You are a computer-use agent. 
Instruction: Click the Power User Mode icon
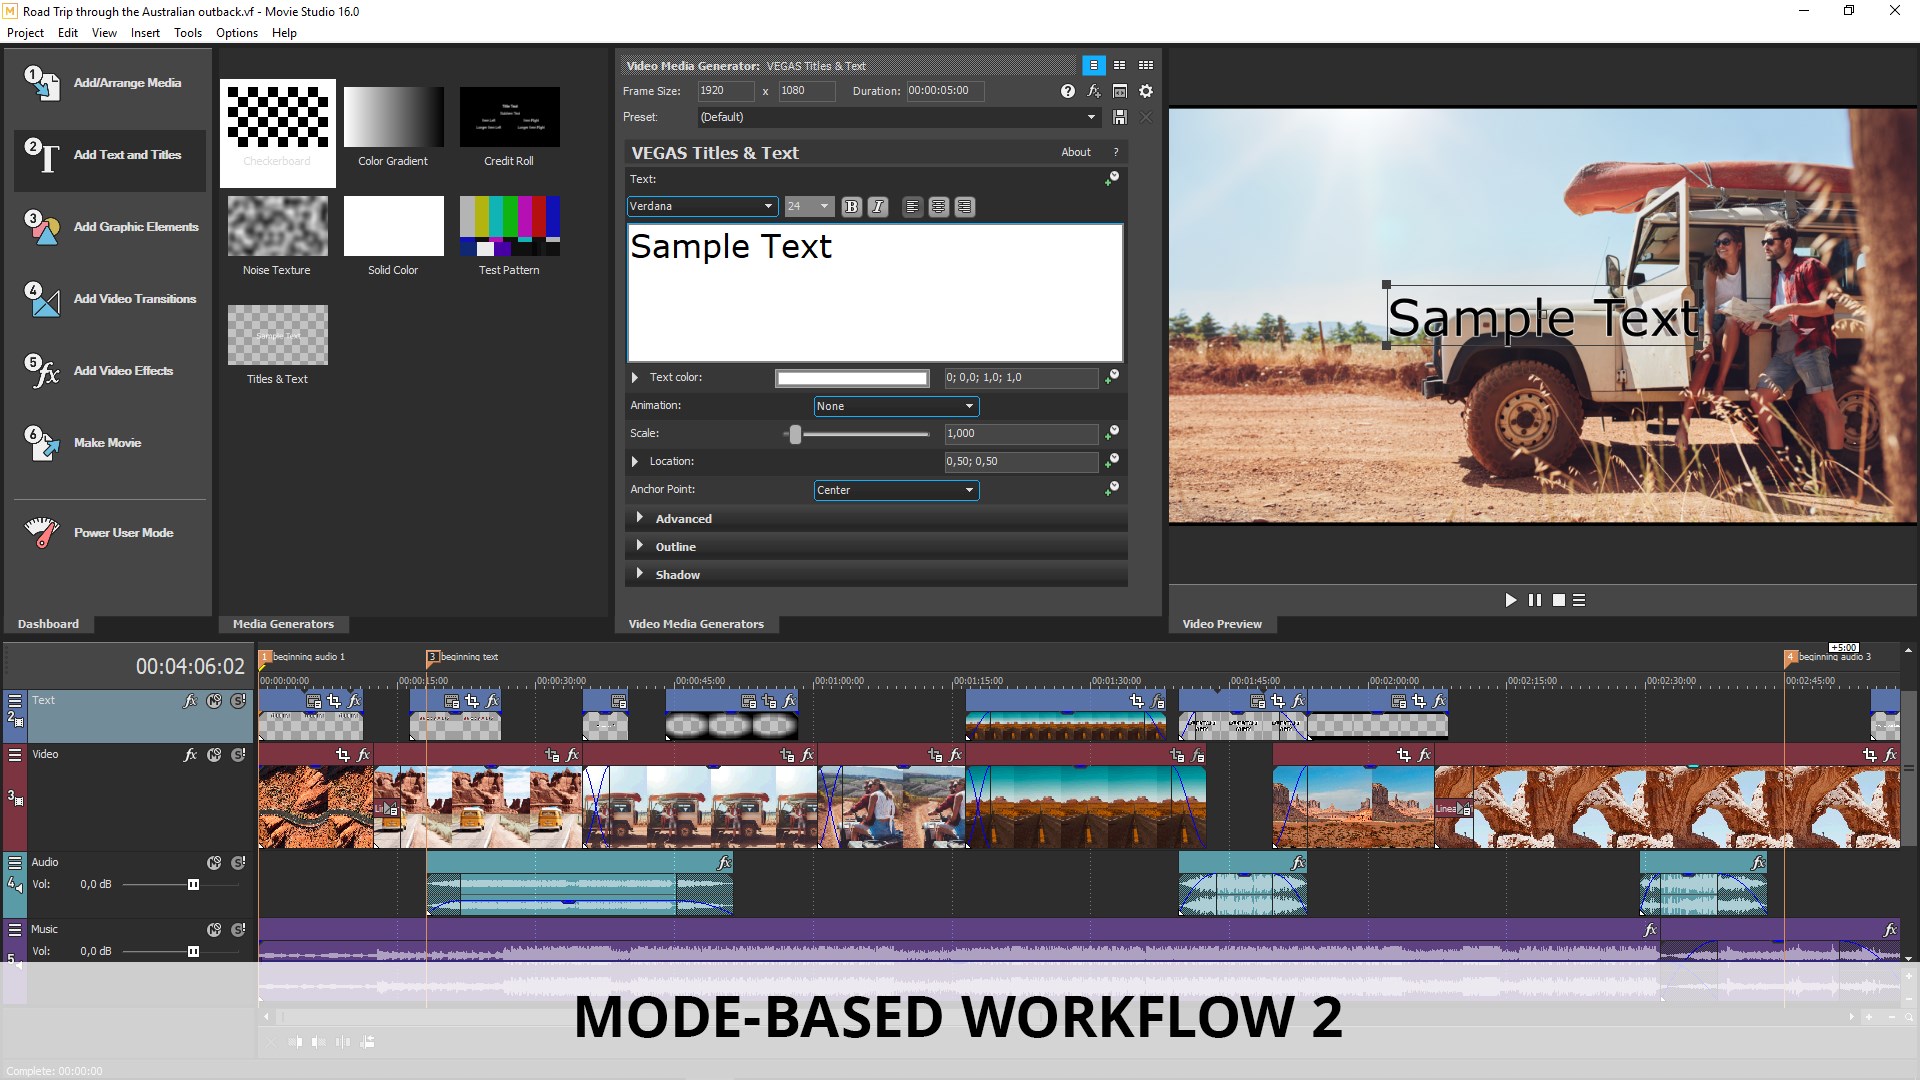pyautogui.click(x=42, y=533)
